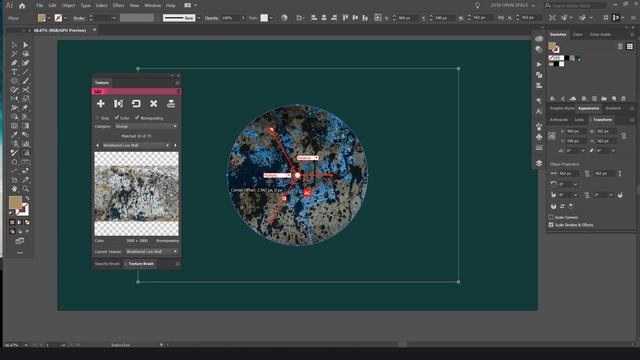The width and height of the screenshot is (640, 360).
Task: Click the X remove icon in Texture panel
Action: (153, 104)
